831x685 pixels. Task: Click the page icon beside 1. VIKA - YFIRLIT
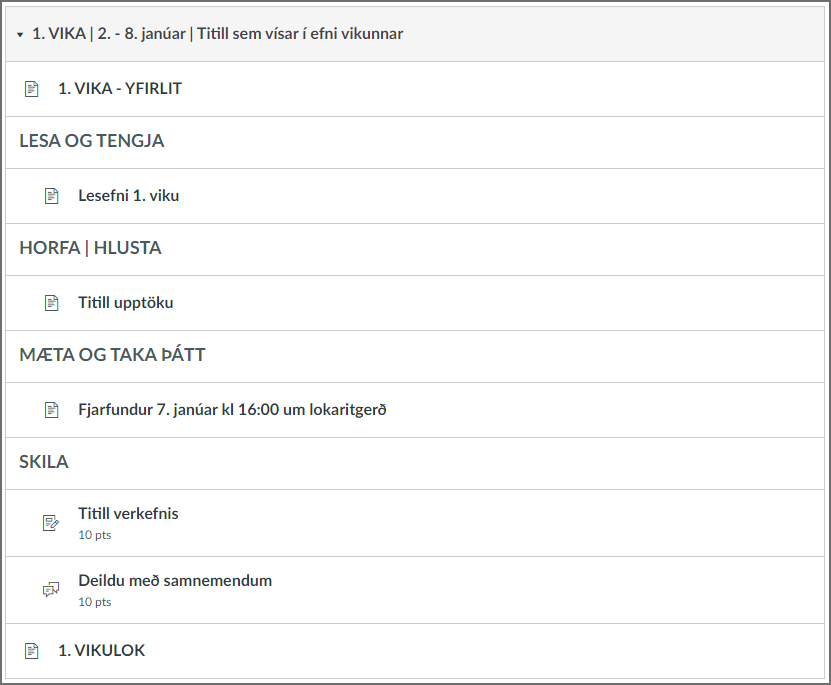pyautogui.click(x=32, y=89)
